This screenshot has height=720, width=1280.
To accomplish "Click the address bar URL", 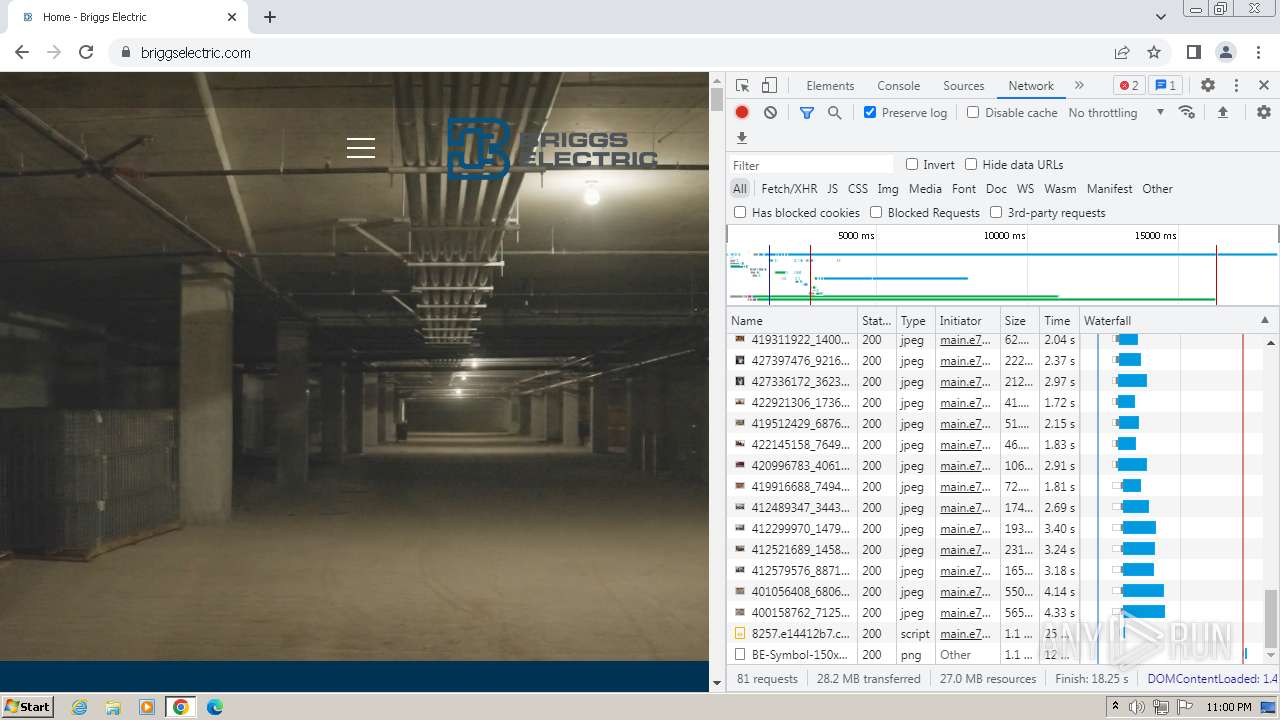I will pos(196,53).
